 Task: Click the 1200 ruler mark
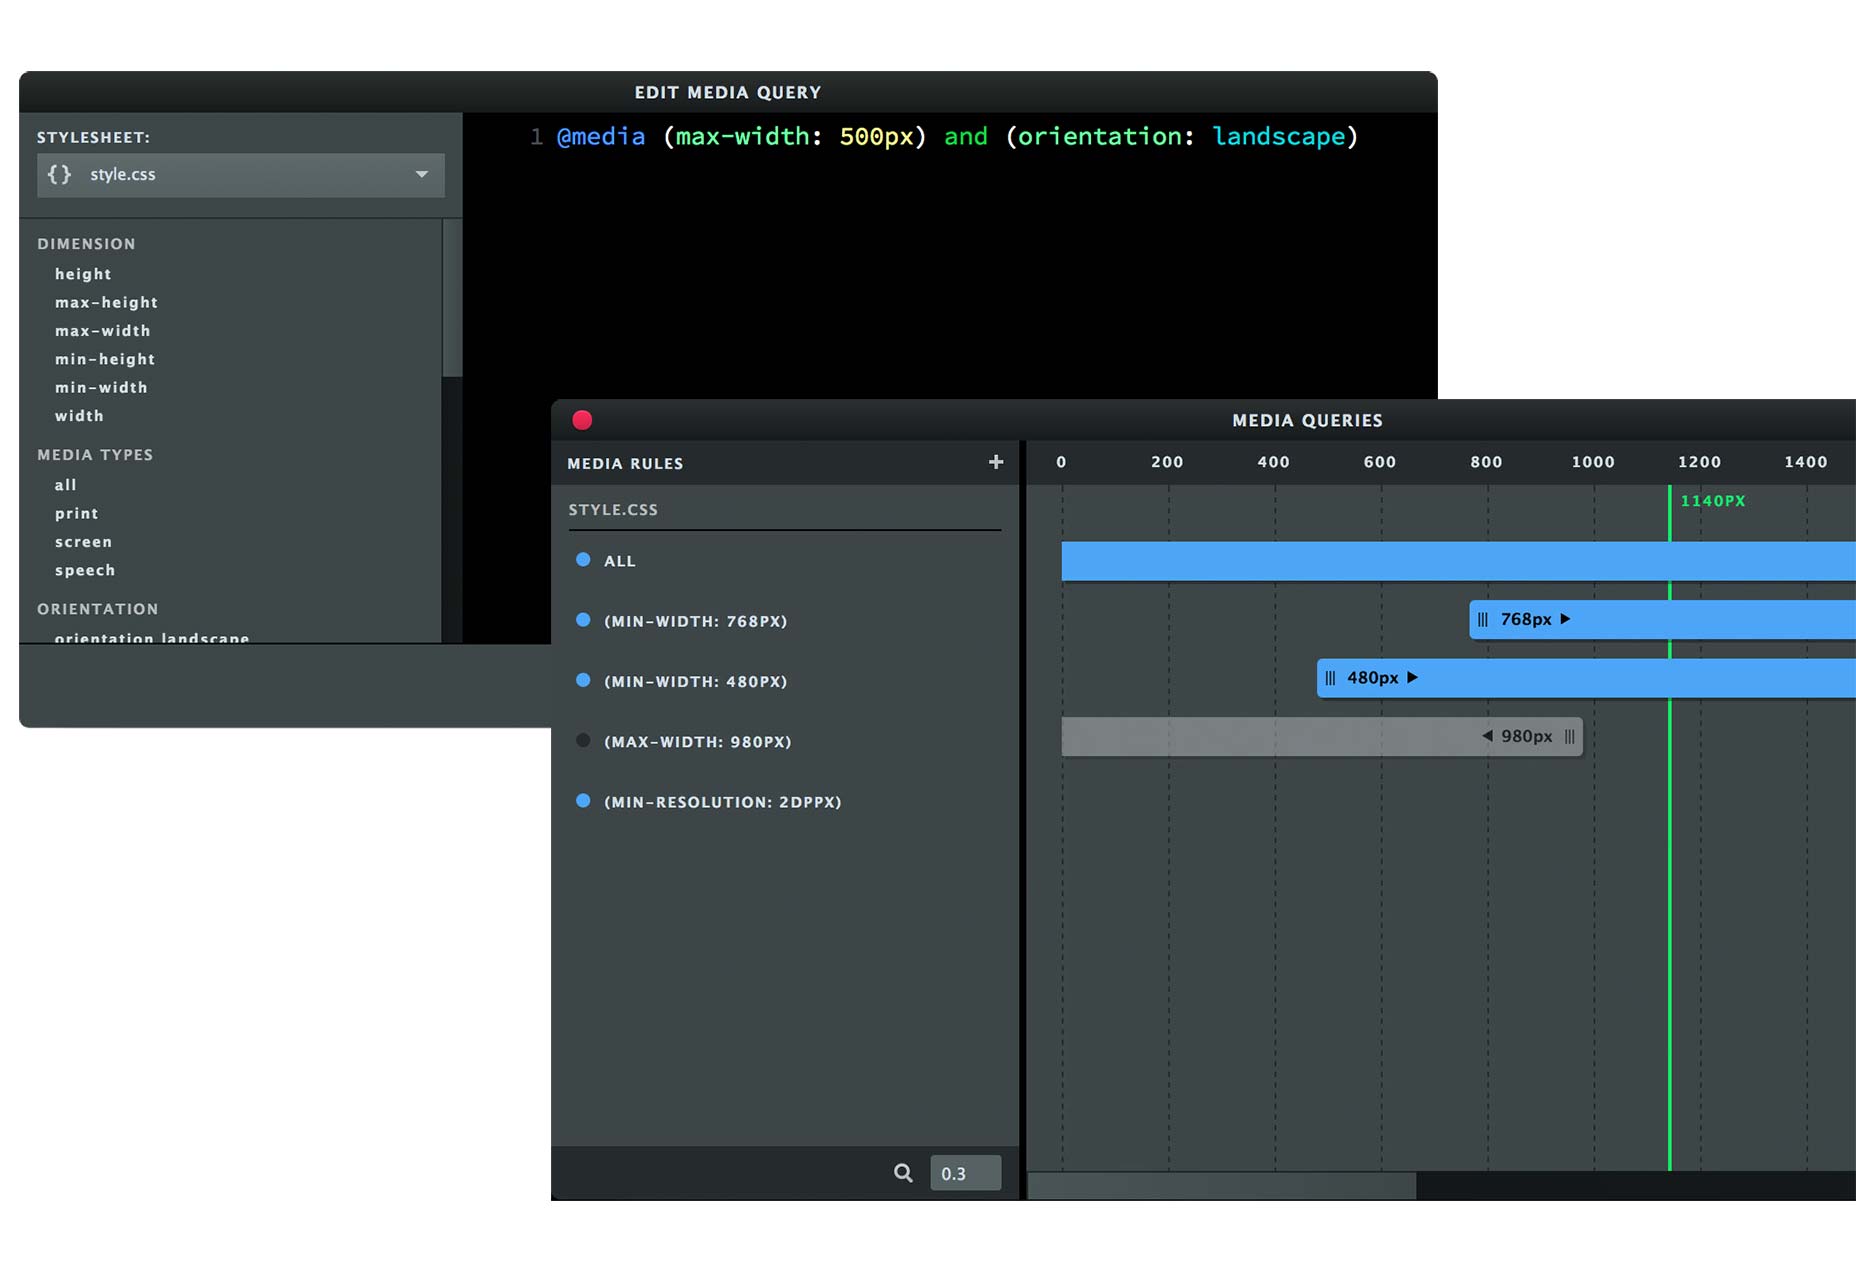(x=1699, y=462)
